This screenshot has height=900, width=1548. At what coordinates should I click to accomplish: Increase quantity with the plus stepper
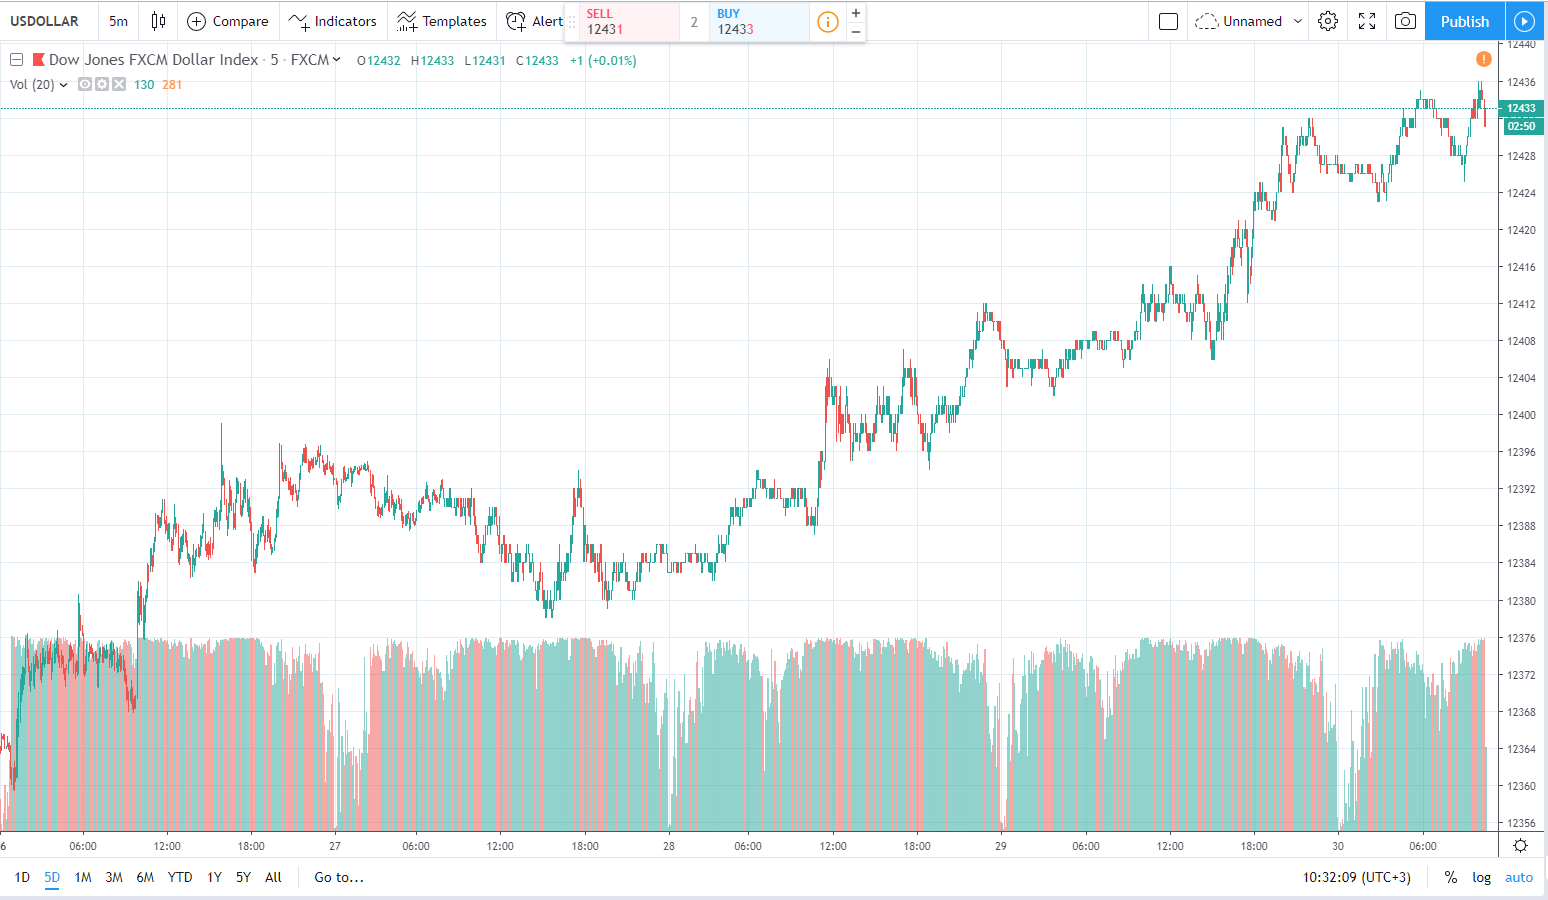[856, 13]
